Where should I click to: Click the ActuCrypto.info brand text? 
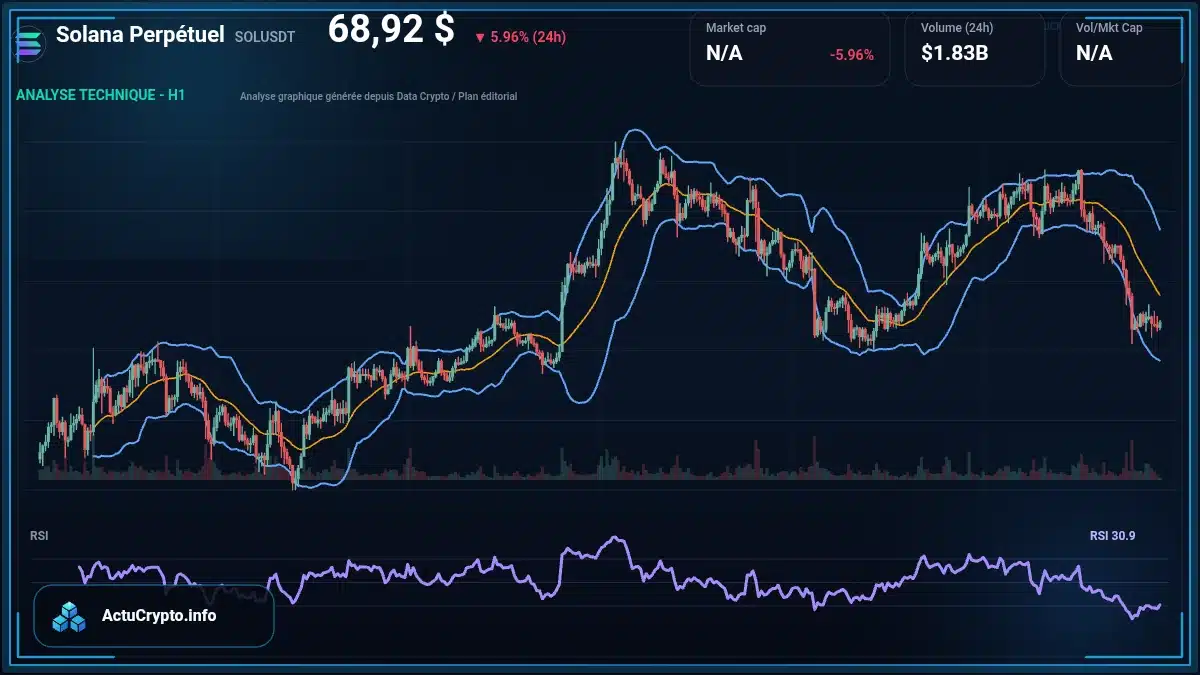click(x=159, y=616)
